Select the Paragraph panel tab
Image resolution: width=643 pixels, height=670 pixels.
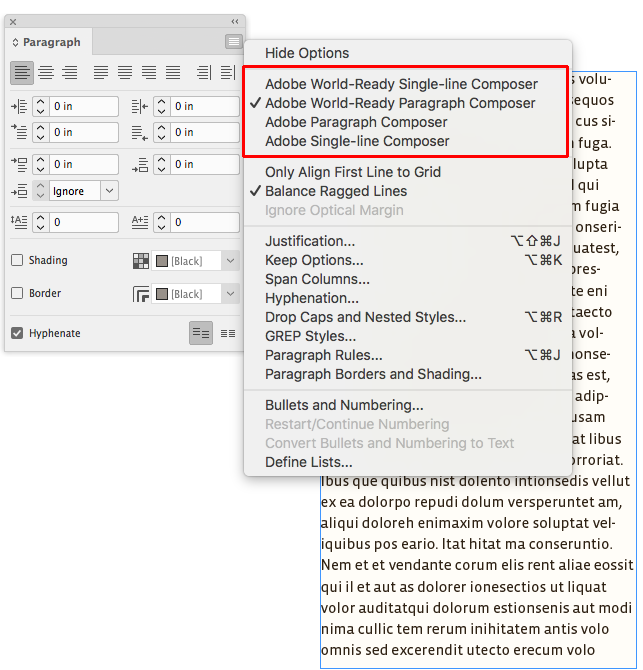click(x=49, y=42)
